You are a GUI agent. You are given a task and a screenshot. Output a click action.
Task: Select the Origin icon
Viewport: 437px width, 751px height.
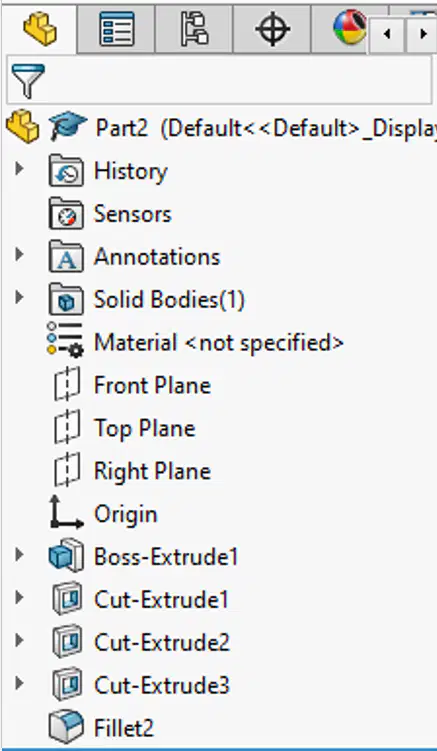66,512
